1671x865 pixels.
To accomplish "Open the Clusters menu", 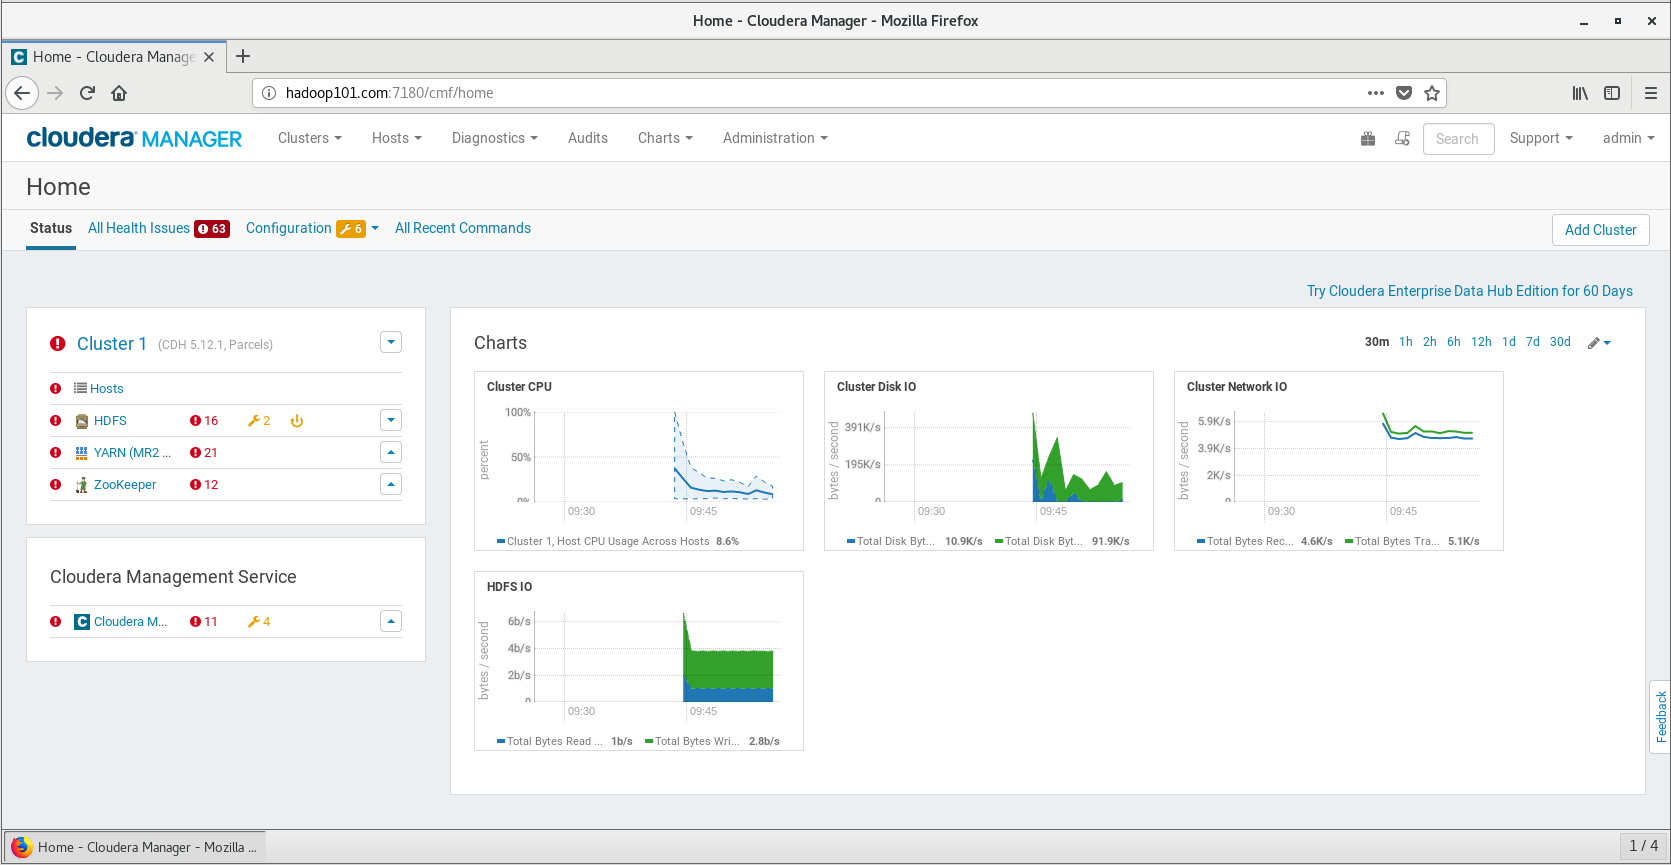I will coord(310,139).
